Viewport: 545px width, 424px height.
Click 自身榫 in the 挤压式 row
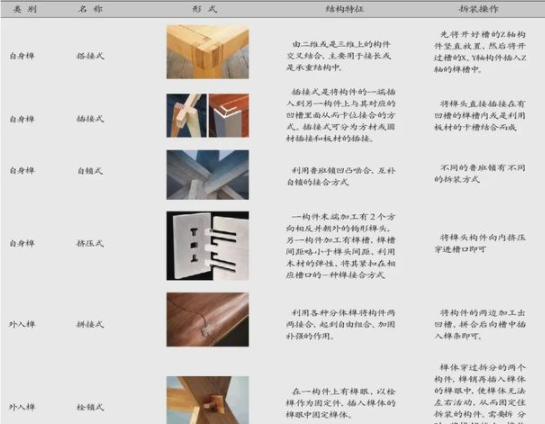[x=22, y=243]
